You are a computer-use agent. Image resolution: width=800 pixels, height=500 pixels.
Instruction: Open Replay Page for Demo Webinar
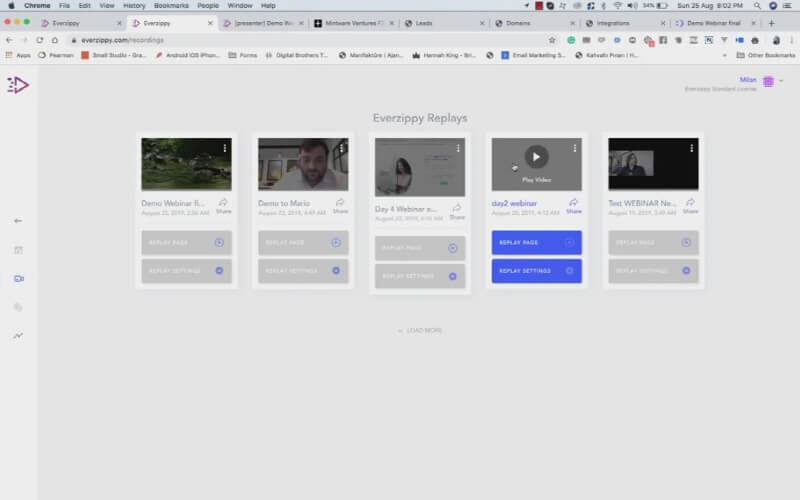187,242
